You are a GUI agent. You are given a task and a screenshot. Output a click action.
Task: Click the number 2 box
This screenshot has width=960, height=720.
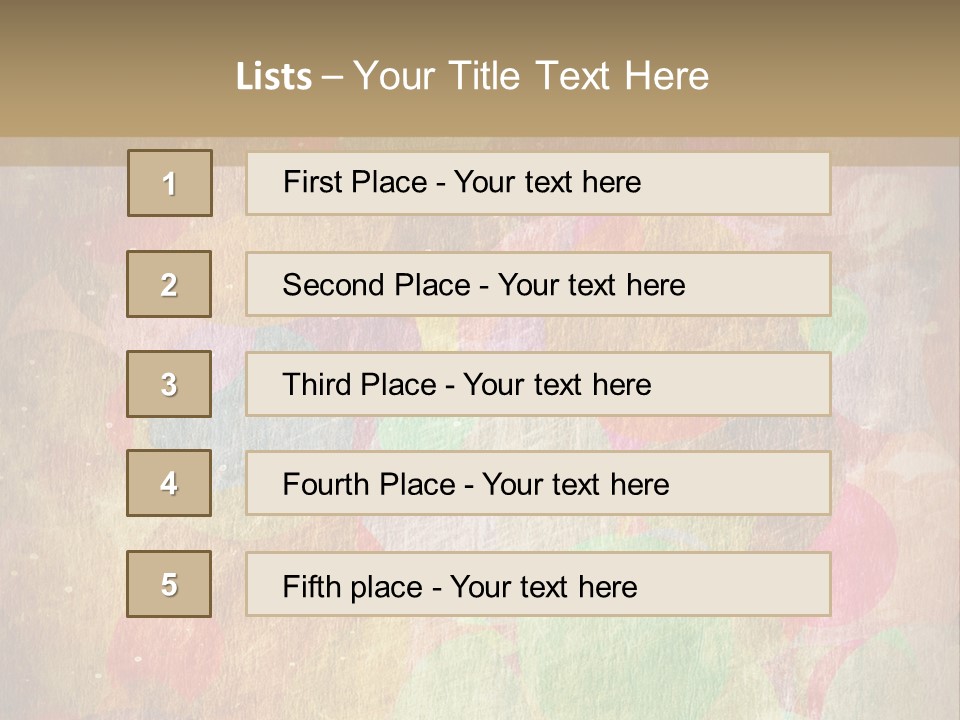tap(169, 284)
